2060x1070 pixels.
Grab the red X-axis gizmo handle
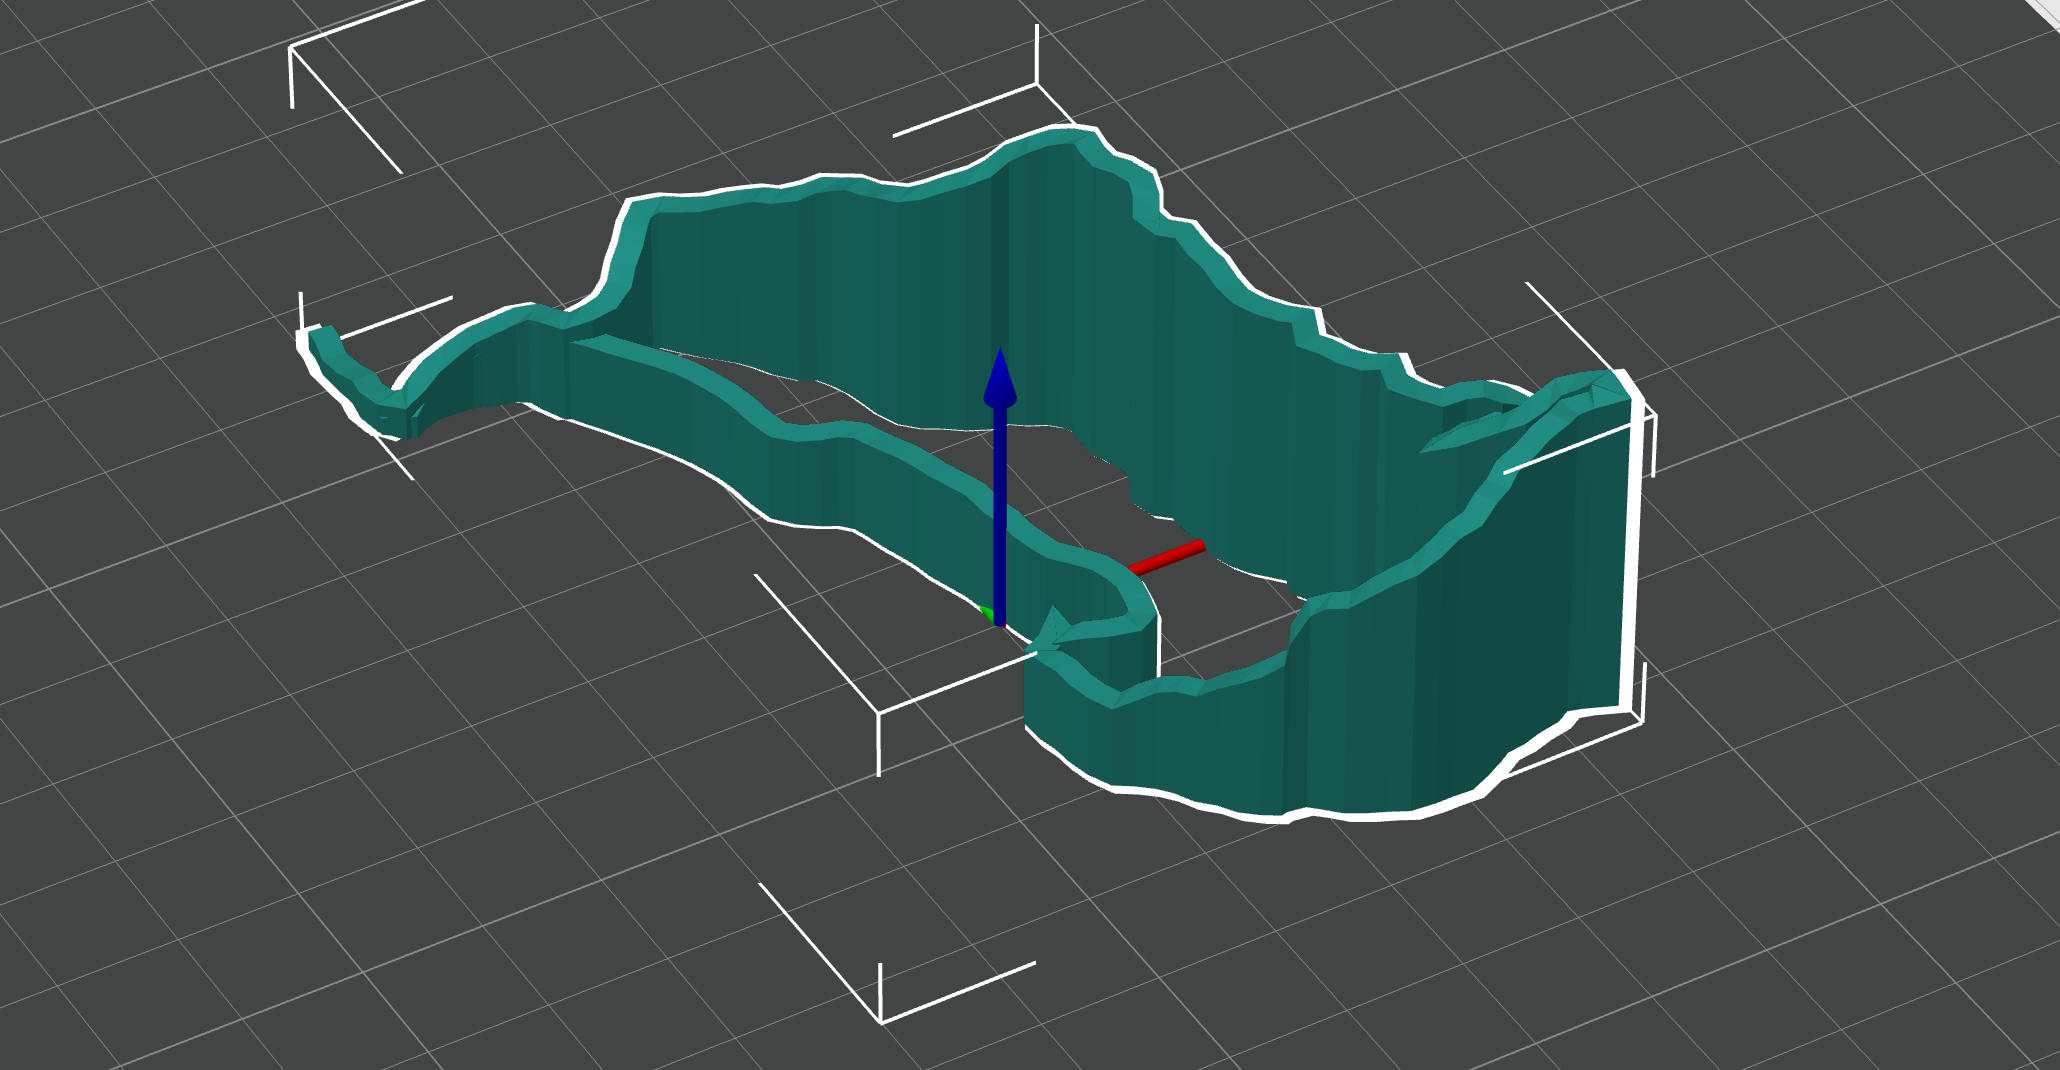tap(1168, 557)
